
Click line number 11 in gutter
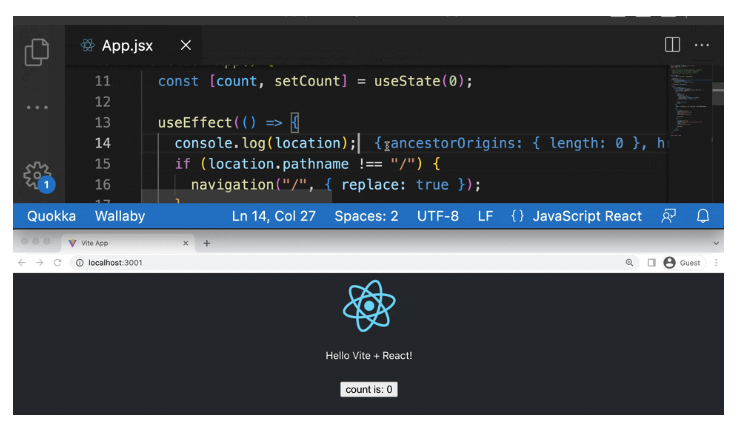coord(103,81)
